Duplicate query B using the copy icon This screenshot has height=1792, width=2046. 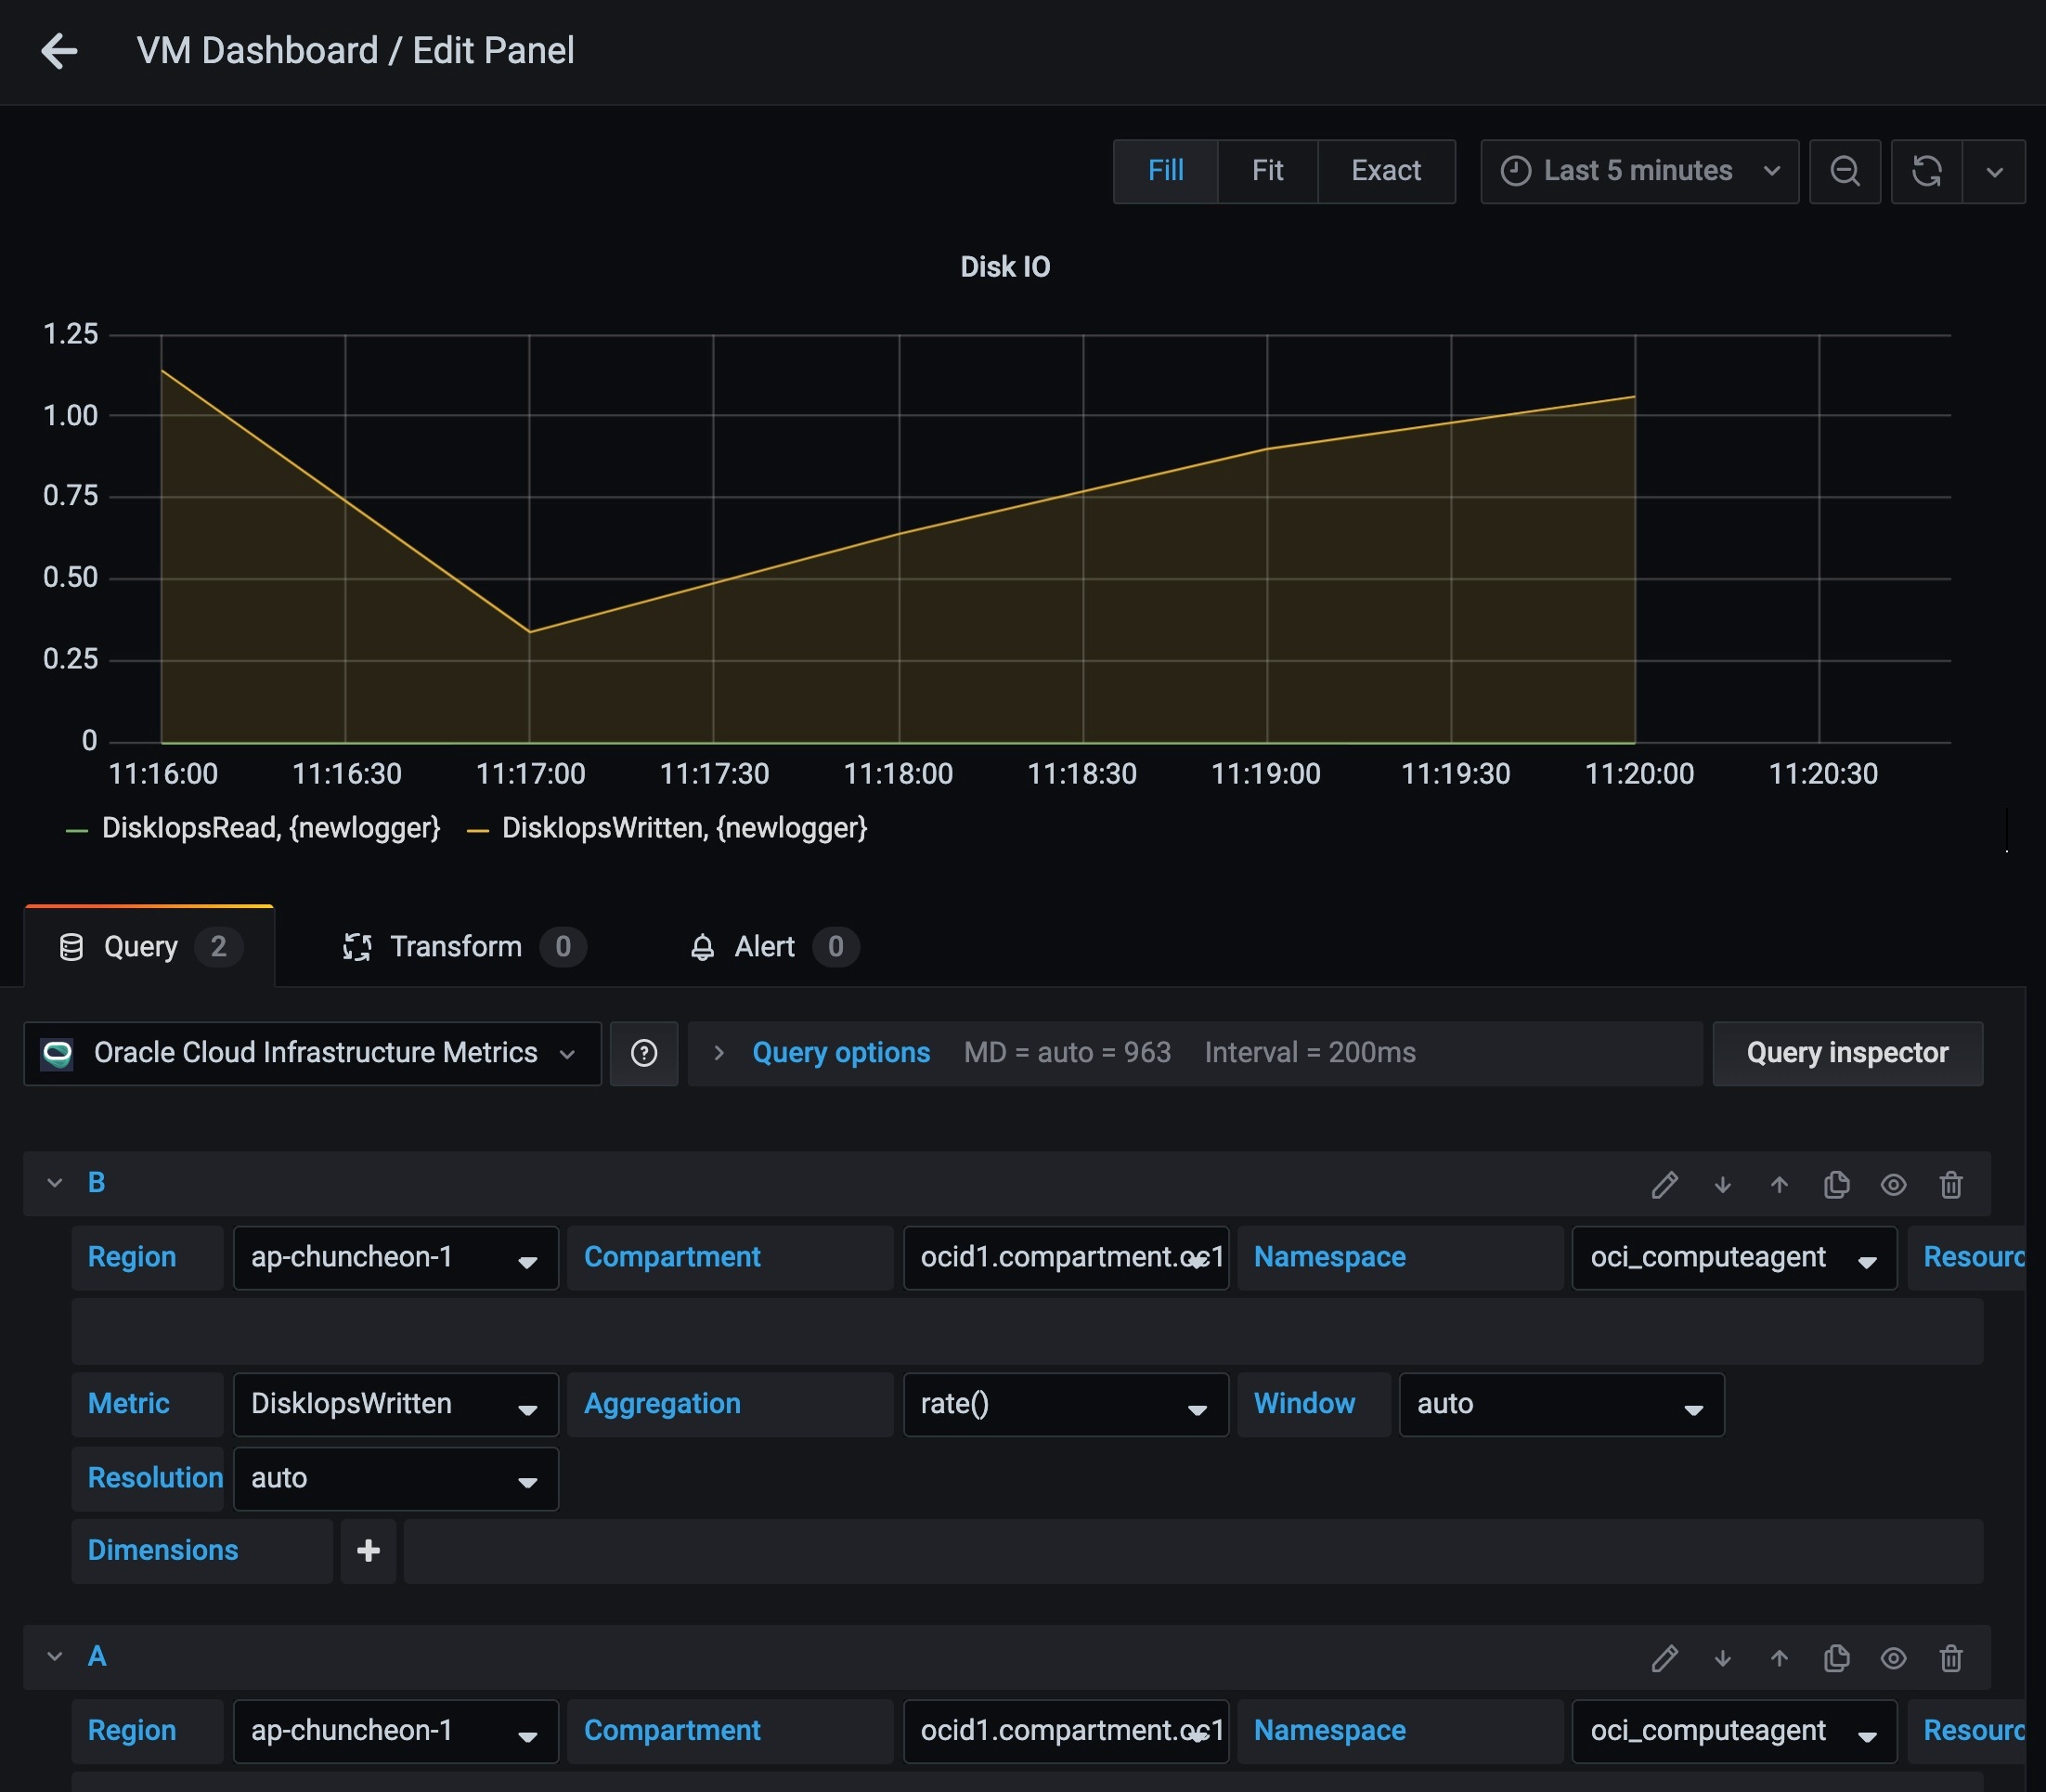[x=1836, y=1184]
